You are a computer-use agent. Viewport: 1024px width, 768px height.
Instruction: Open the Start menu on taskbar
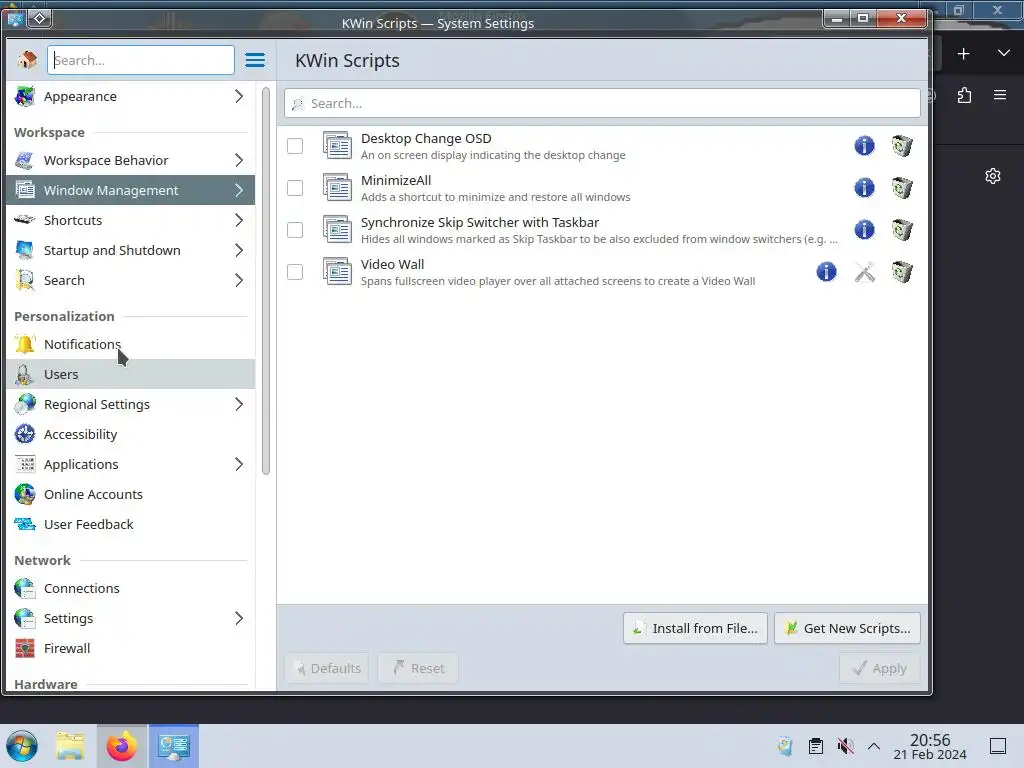(x=22, y=746)
